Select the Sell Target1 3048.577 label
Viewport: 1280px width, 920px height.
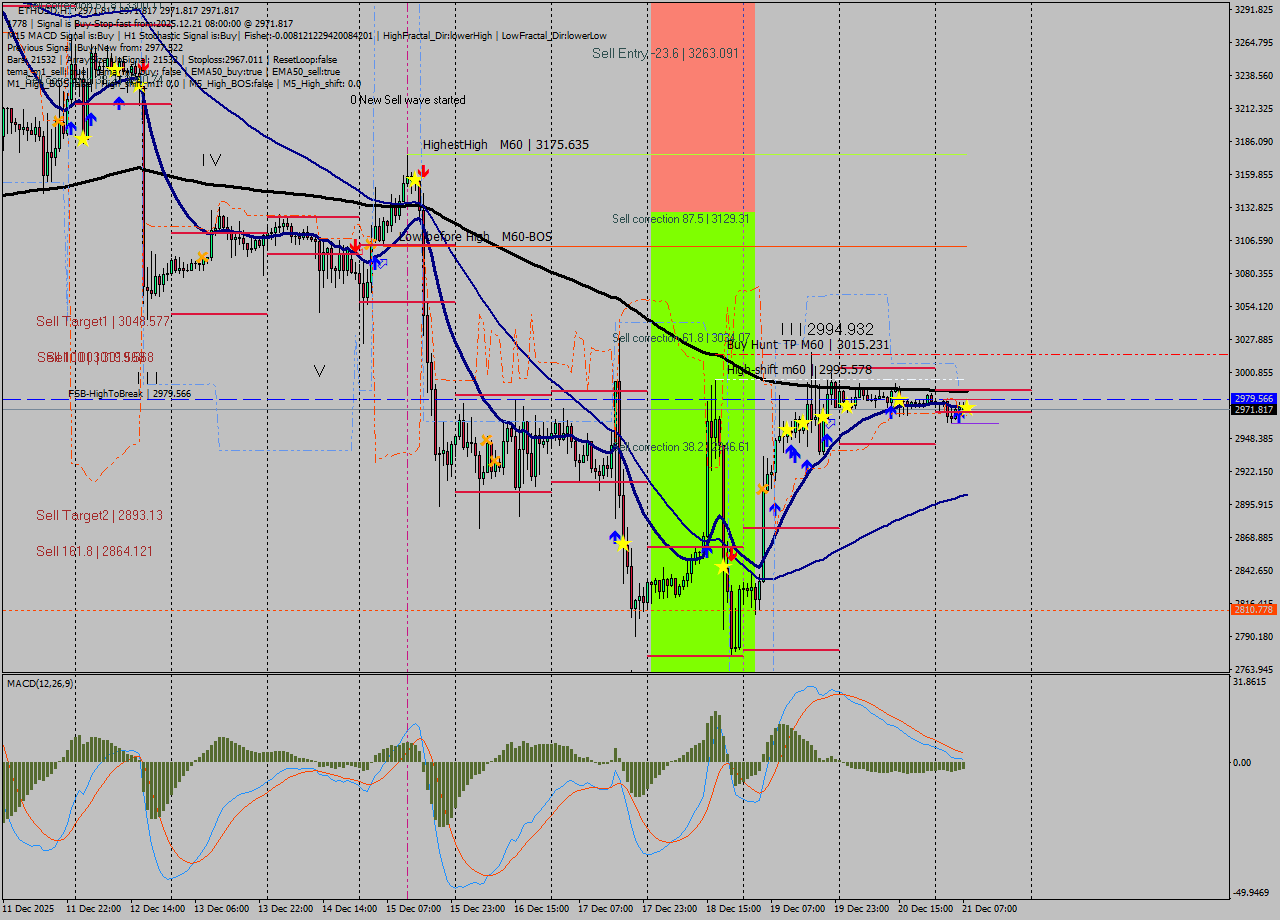(x=102, y=321)
